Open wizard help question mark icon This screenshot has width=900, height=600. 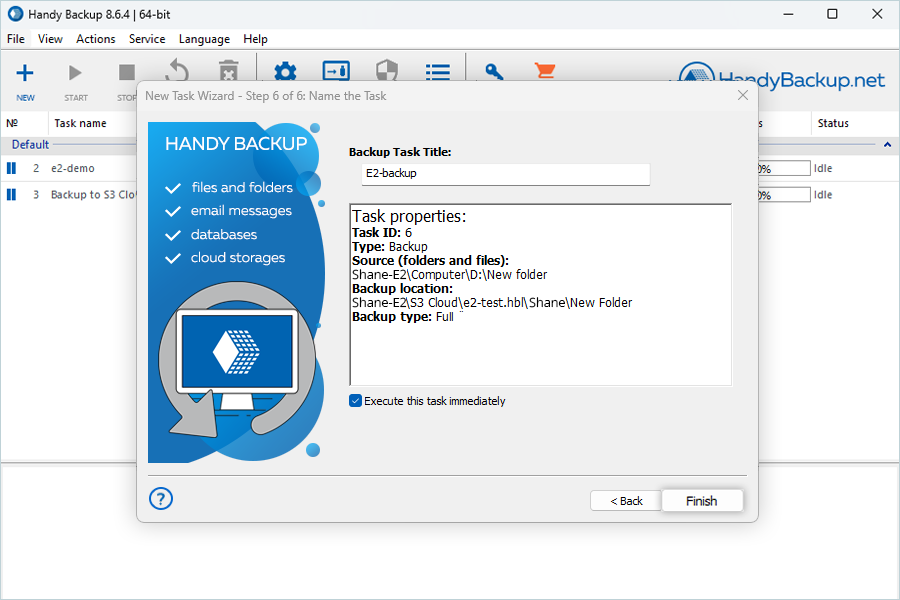coord(161,498)
